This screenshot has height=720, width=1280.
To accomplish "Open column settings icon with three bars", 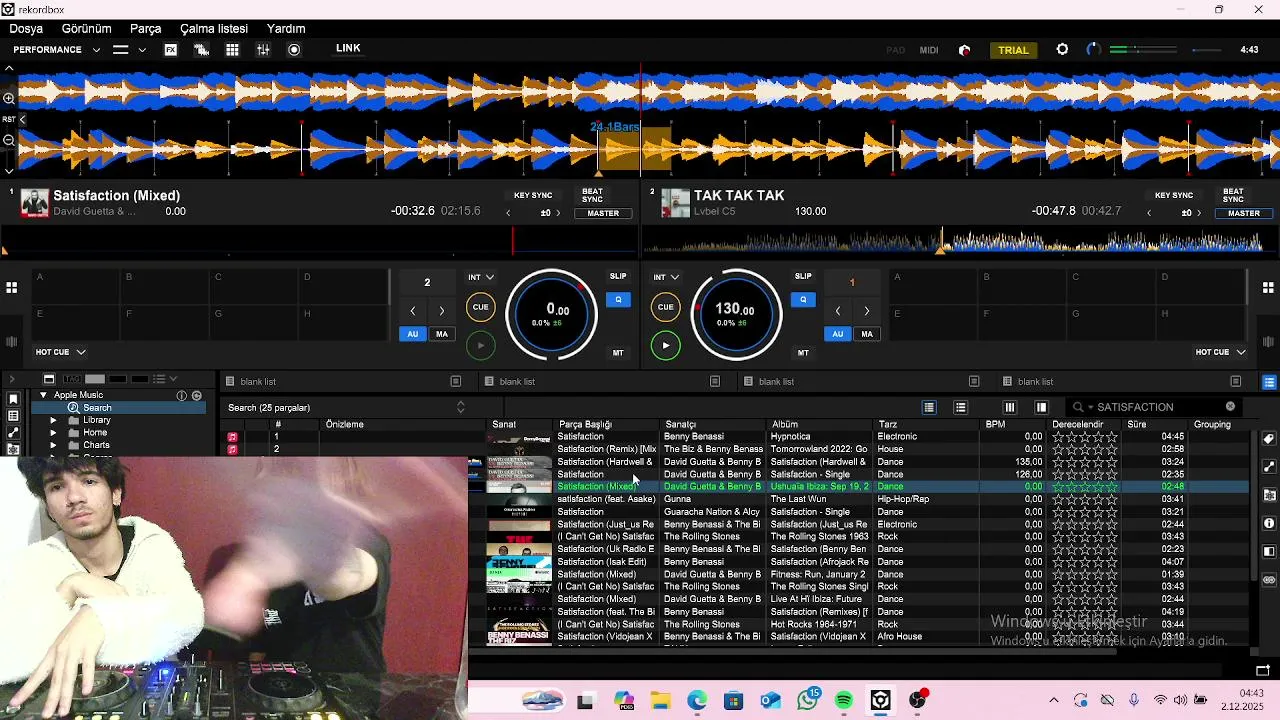I will pos(1010,407).
